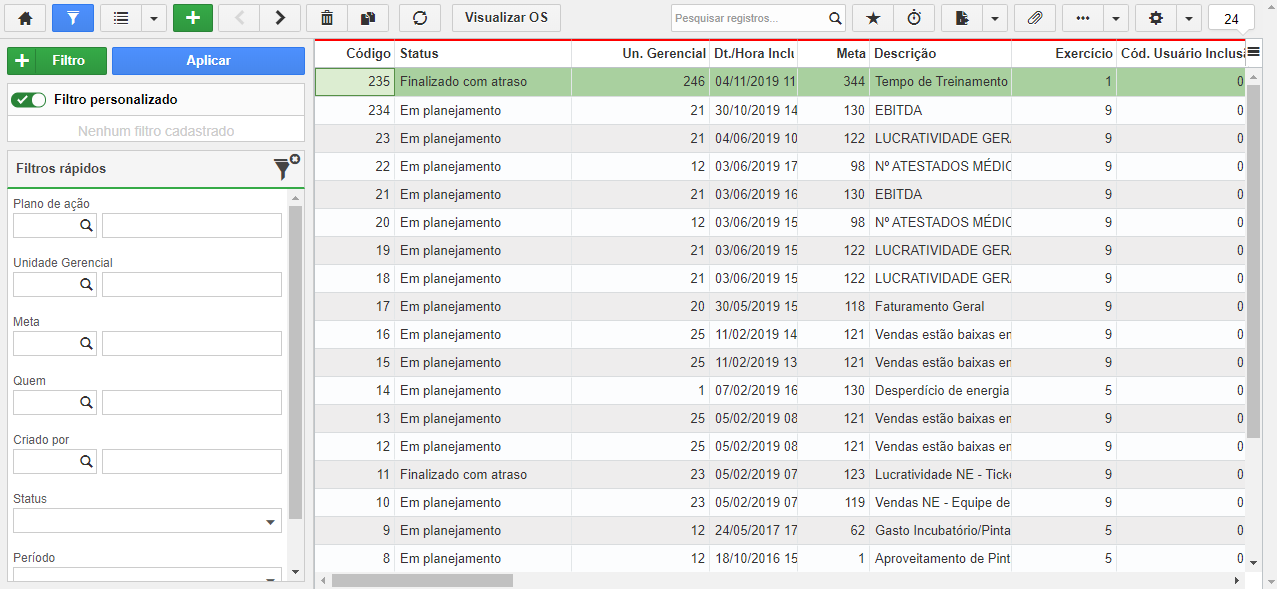Image resolution: width=1277 pixels, height=589 pixels.
Task: Open the grid columns menu icon
Action: click(x=1253, y=53)
